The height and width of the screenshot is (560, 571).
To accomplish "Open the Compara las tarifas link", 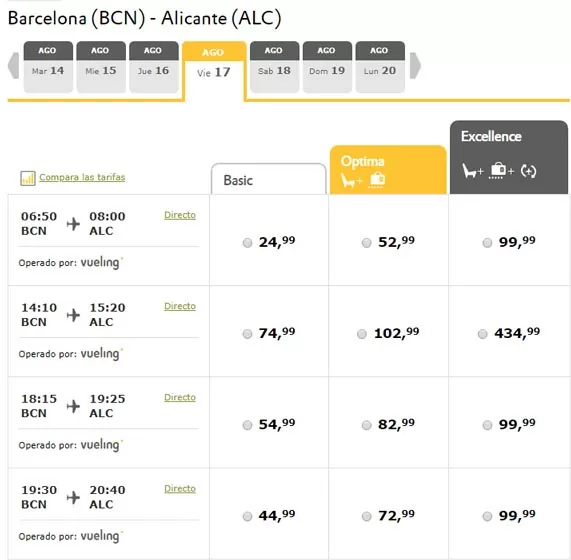I will click(82, 177).
